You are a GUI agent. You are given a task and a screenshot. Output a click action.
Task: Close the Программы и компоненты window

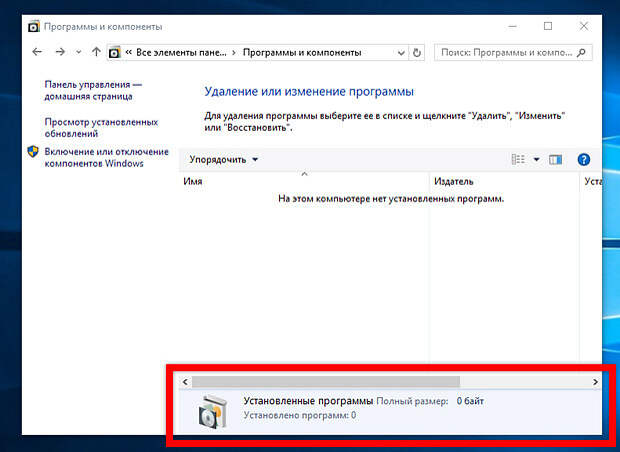point(584,26)
